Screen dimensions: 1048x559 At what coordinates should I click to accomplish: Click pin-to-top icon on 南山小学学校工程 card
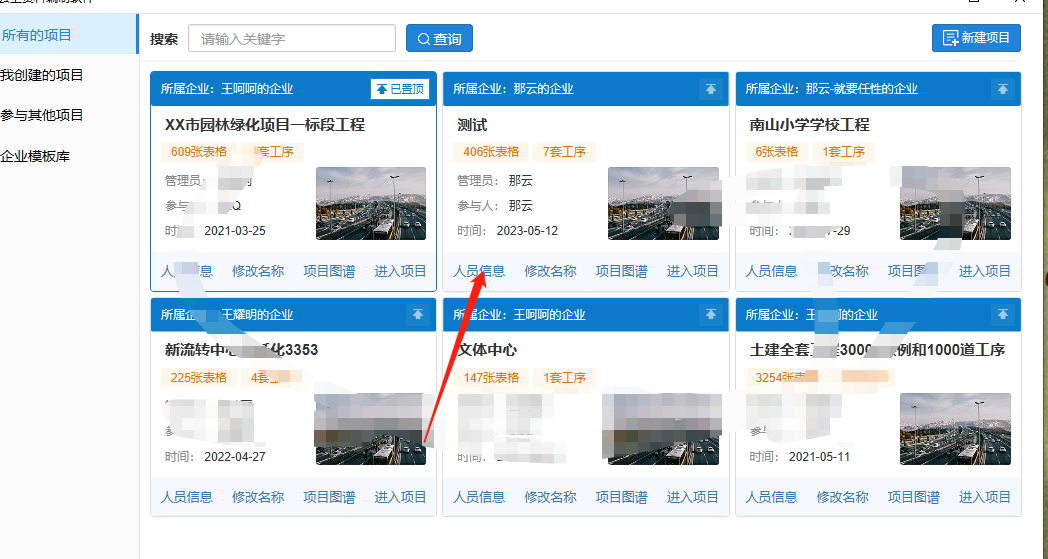(1002, 89)
